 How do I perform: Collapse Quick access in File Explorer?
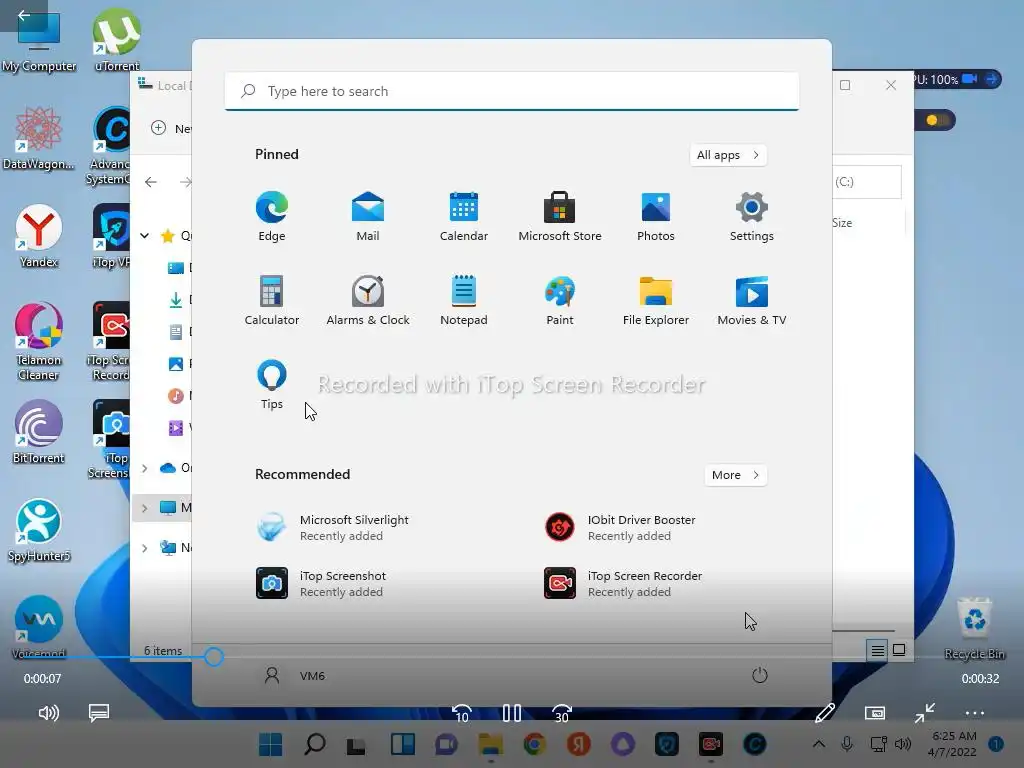(145, 236)
